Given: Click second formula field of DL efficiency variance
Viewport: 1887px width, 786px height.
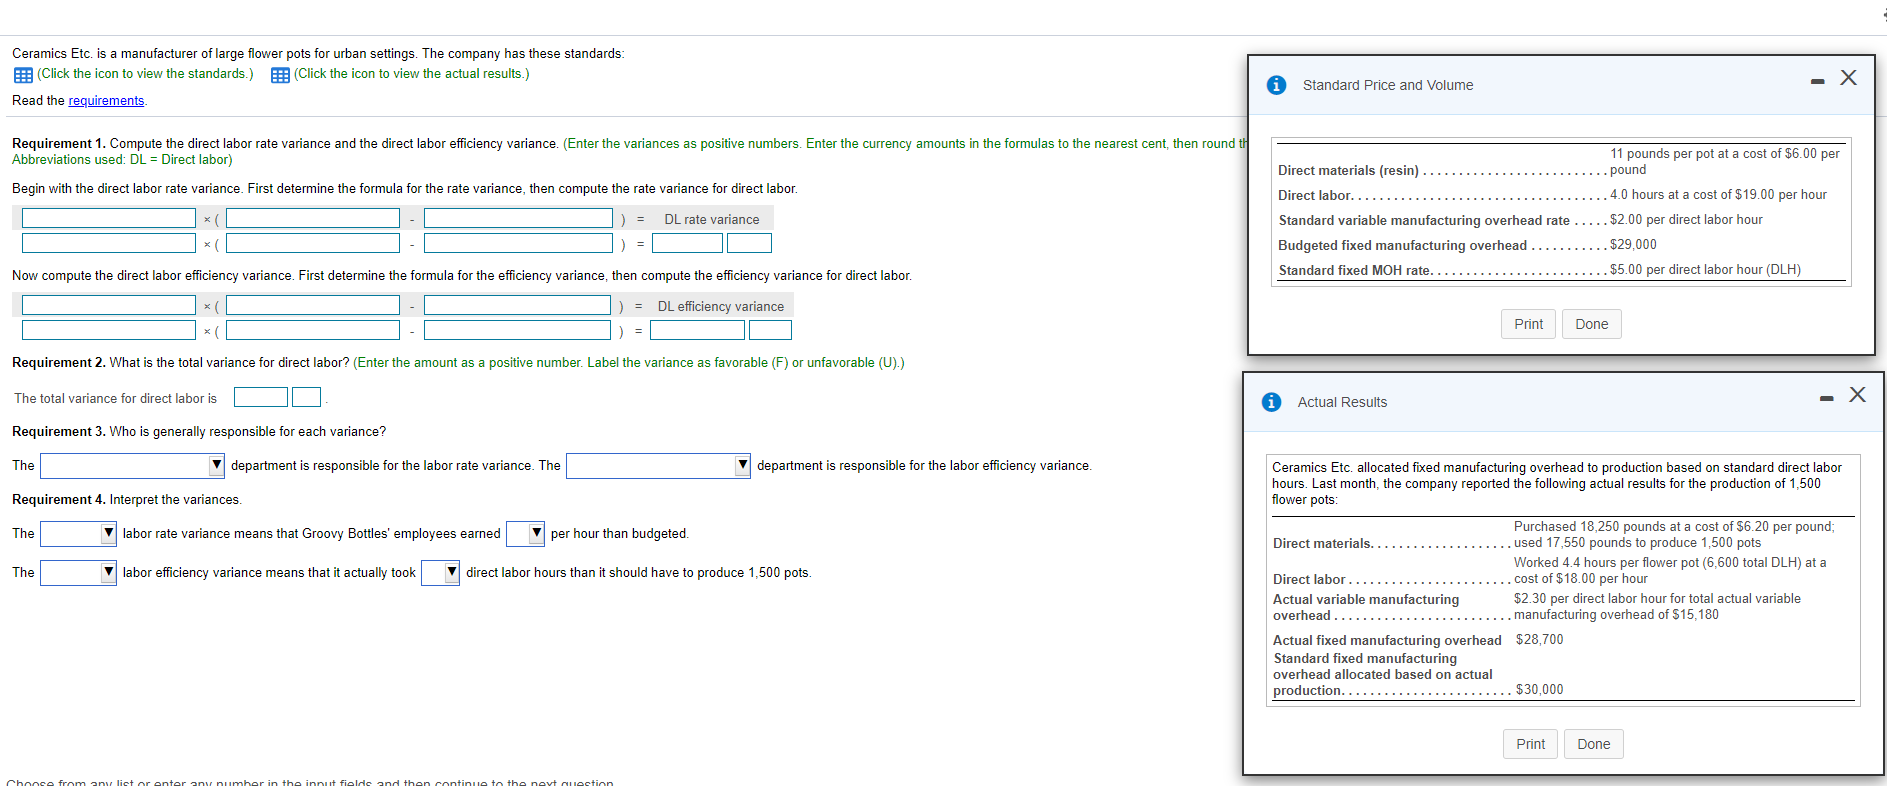Looking at the screenshot, I should (x=313, y=305).
